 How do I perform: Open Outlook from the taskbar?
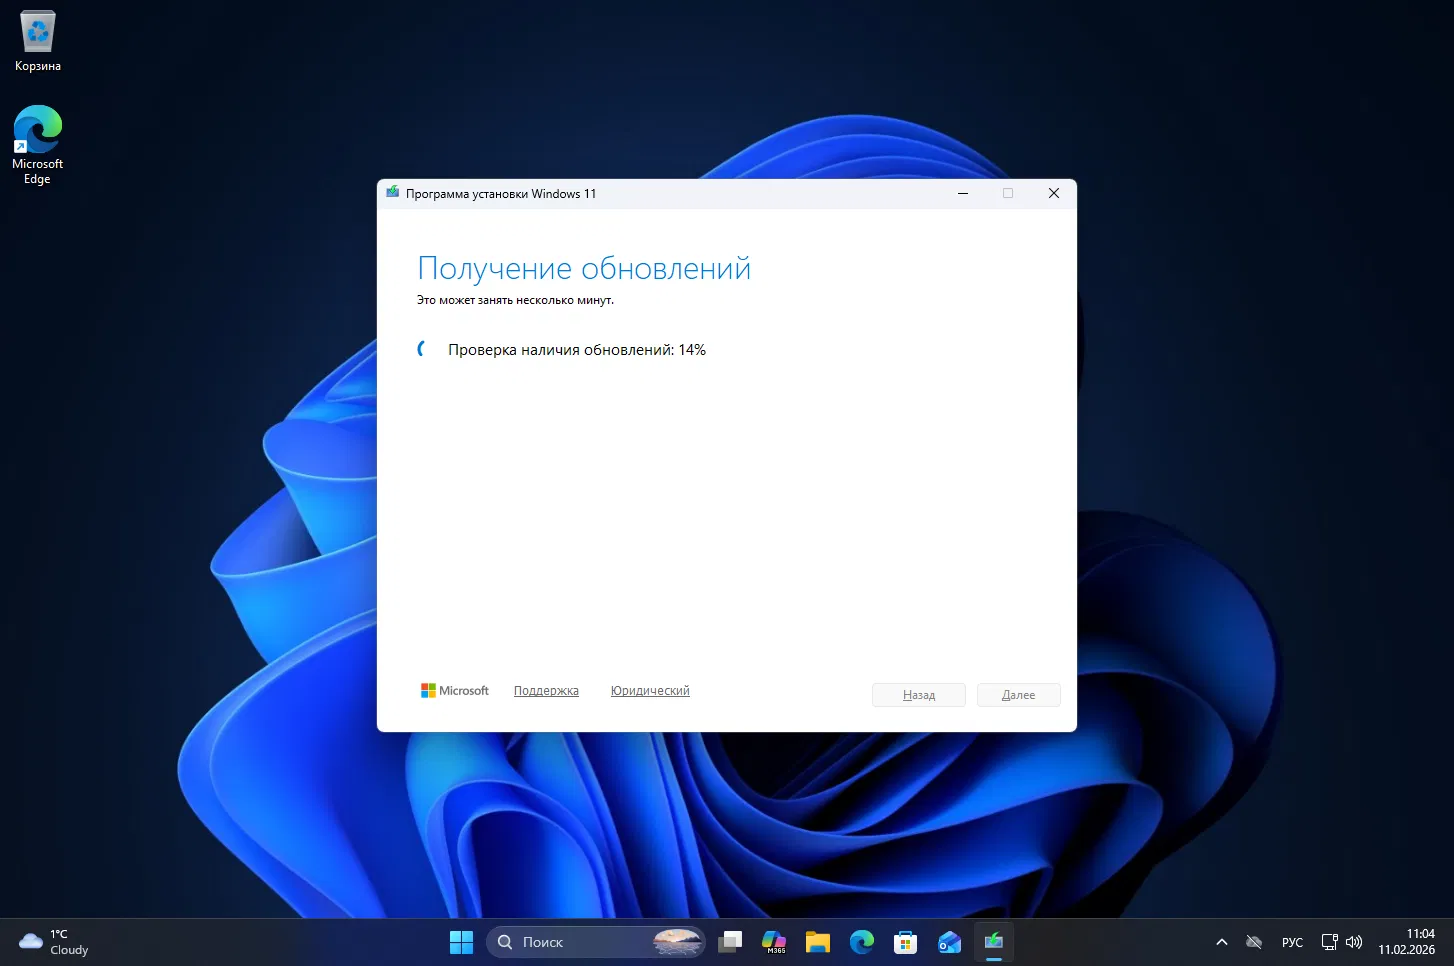pos(950,942)
